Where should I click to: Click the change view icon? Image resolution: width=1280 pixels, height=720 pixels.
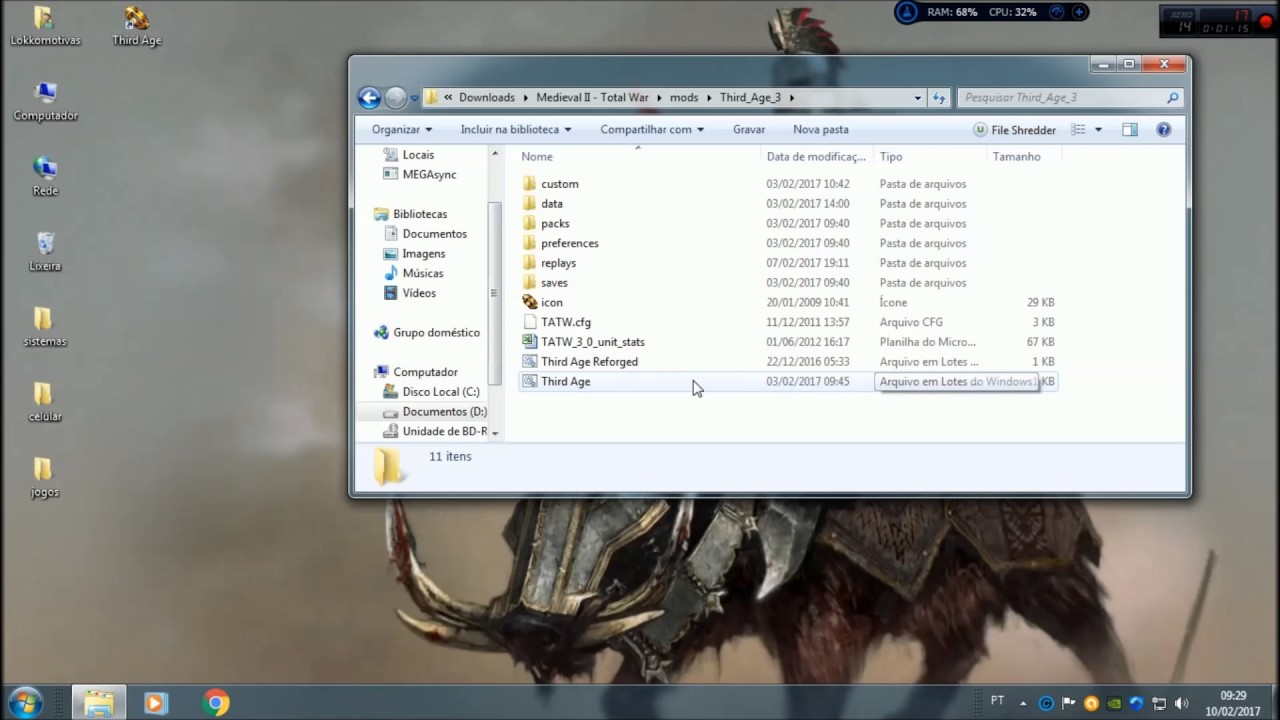(1078, 130)
